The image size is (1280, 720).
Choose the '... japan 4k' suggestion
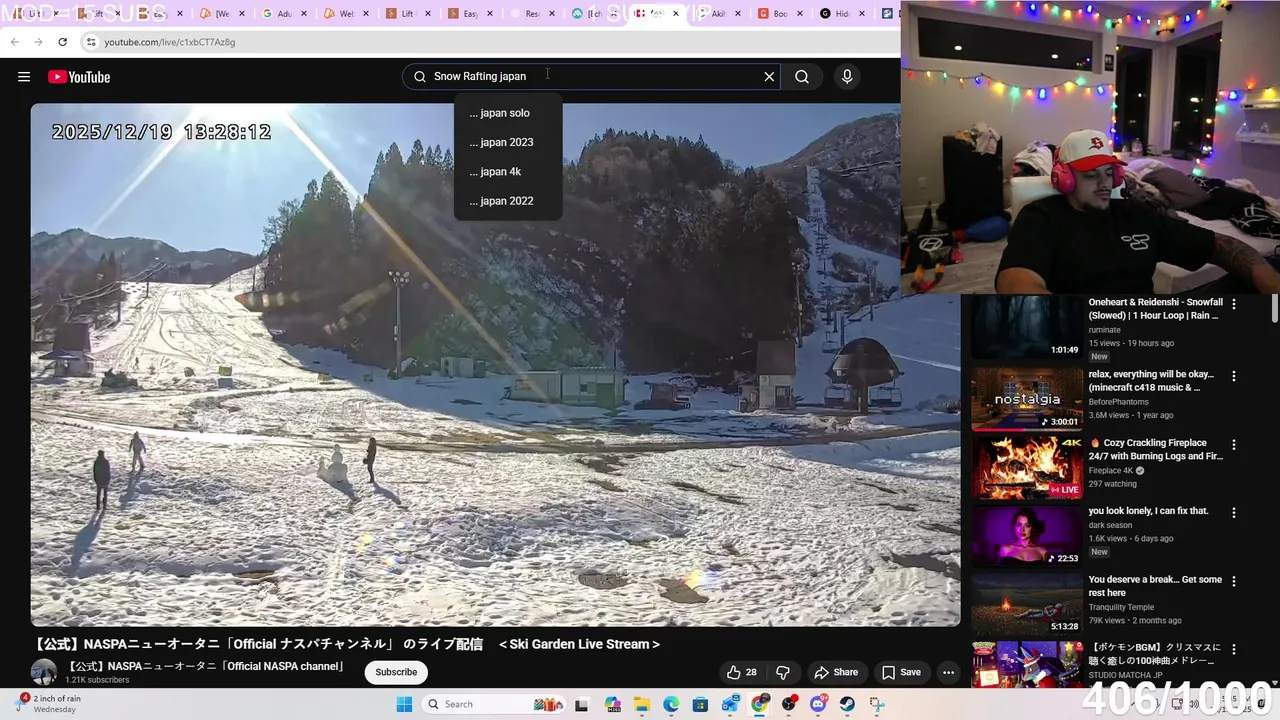pyautogui.click(x=508, y=171)
